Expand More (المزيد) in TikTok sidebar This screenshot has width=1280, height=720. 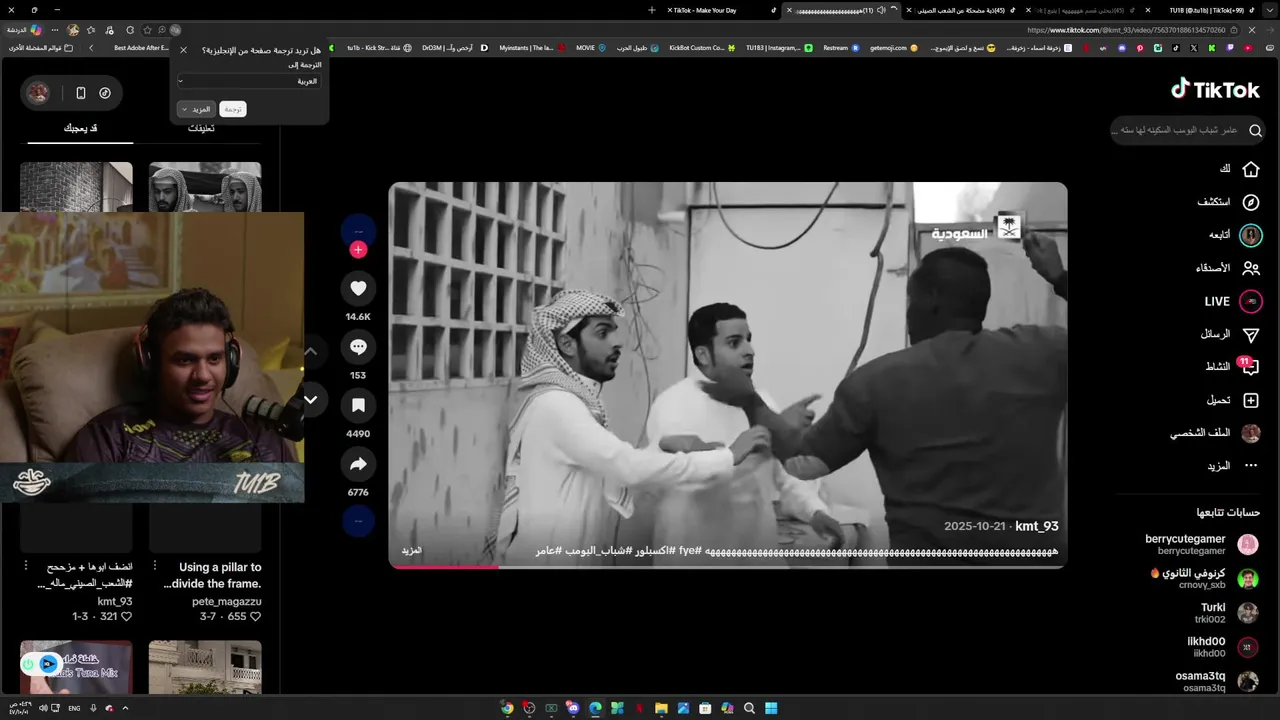tap(1232, 466)
